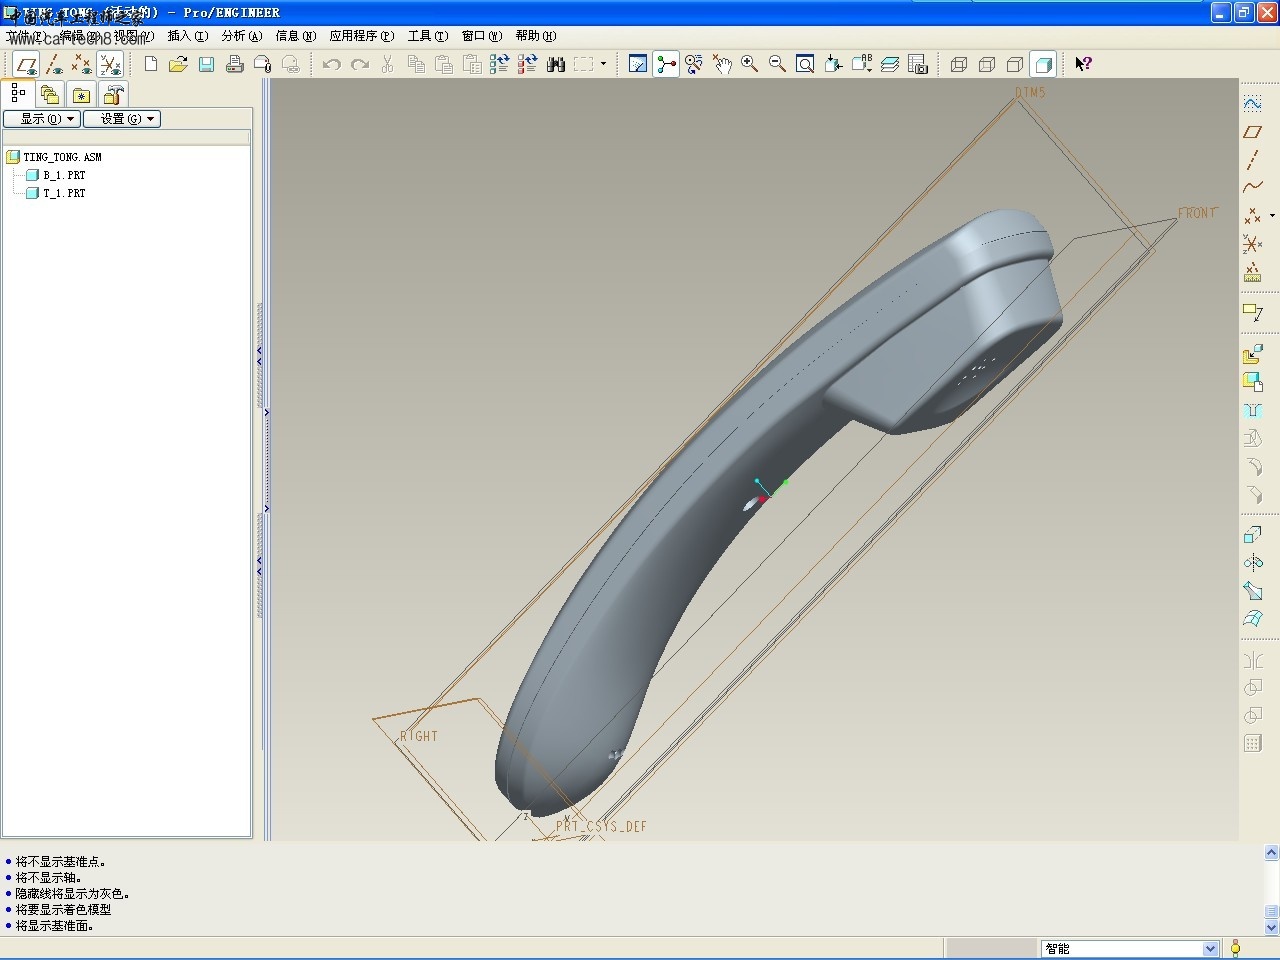This screenshot has height=960, width=1280.
Task: Click the Zoom In magnifier icon
Action: [749, 65]
